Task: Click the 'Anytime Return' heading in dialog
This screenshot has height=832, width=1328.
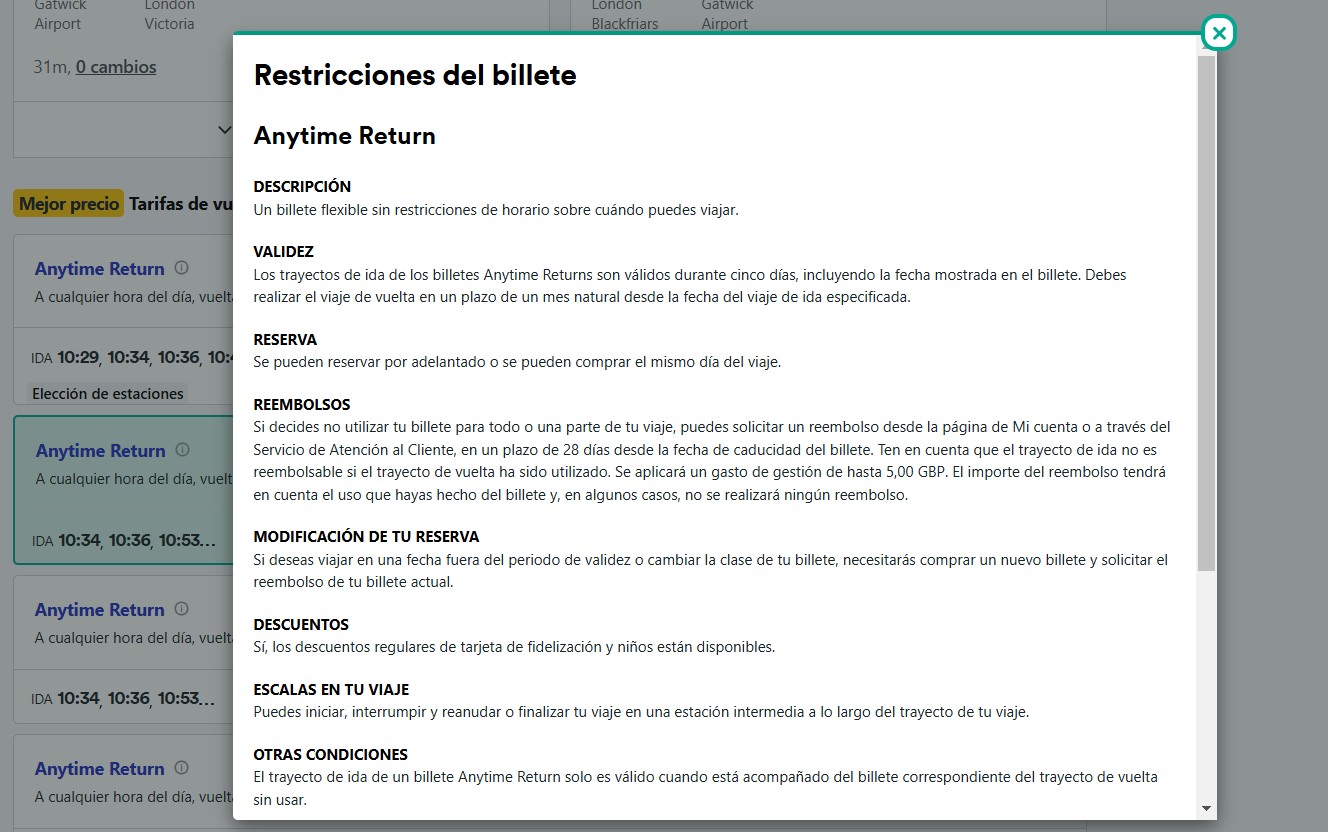Action: [x=345, y=136]
